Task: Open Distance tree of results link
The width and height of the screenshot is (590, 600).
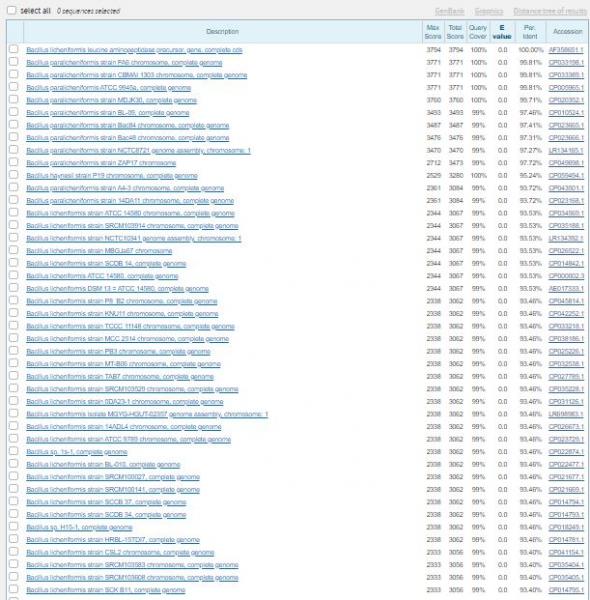Action: pyautogui.click(x=550, y=11)
